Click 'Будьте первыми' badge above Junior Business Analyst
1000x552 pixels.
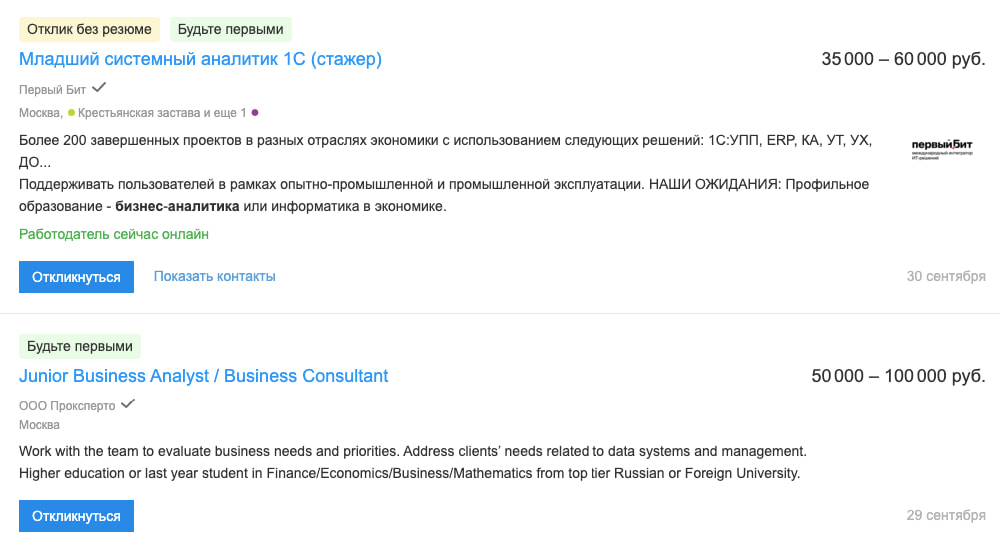(80, 347)
